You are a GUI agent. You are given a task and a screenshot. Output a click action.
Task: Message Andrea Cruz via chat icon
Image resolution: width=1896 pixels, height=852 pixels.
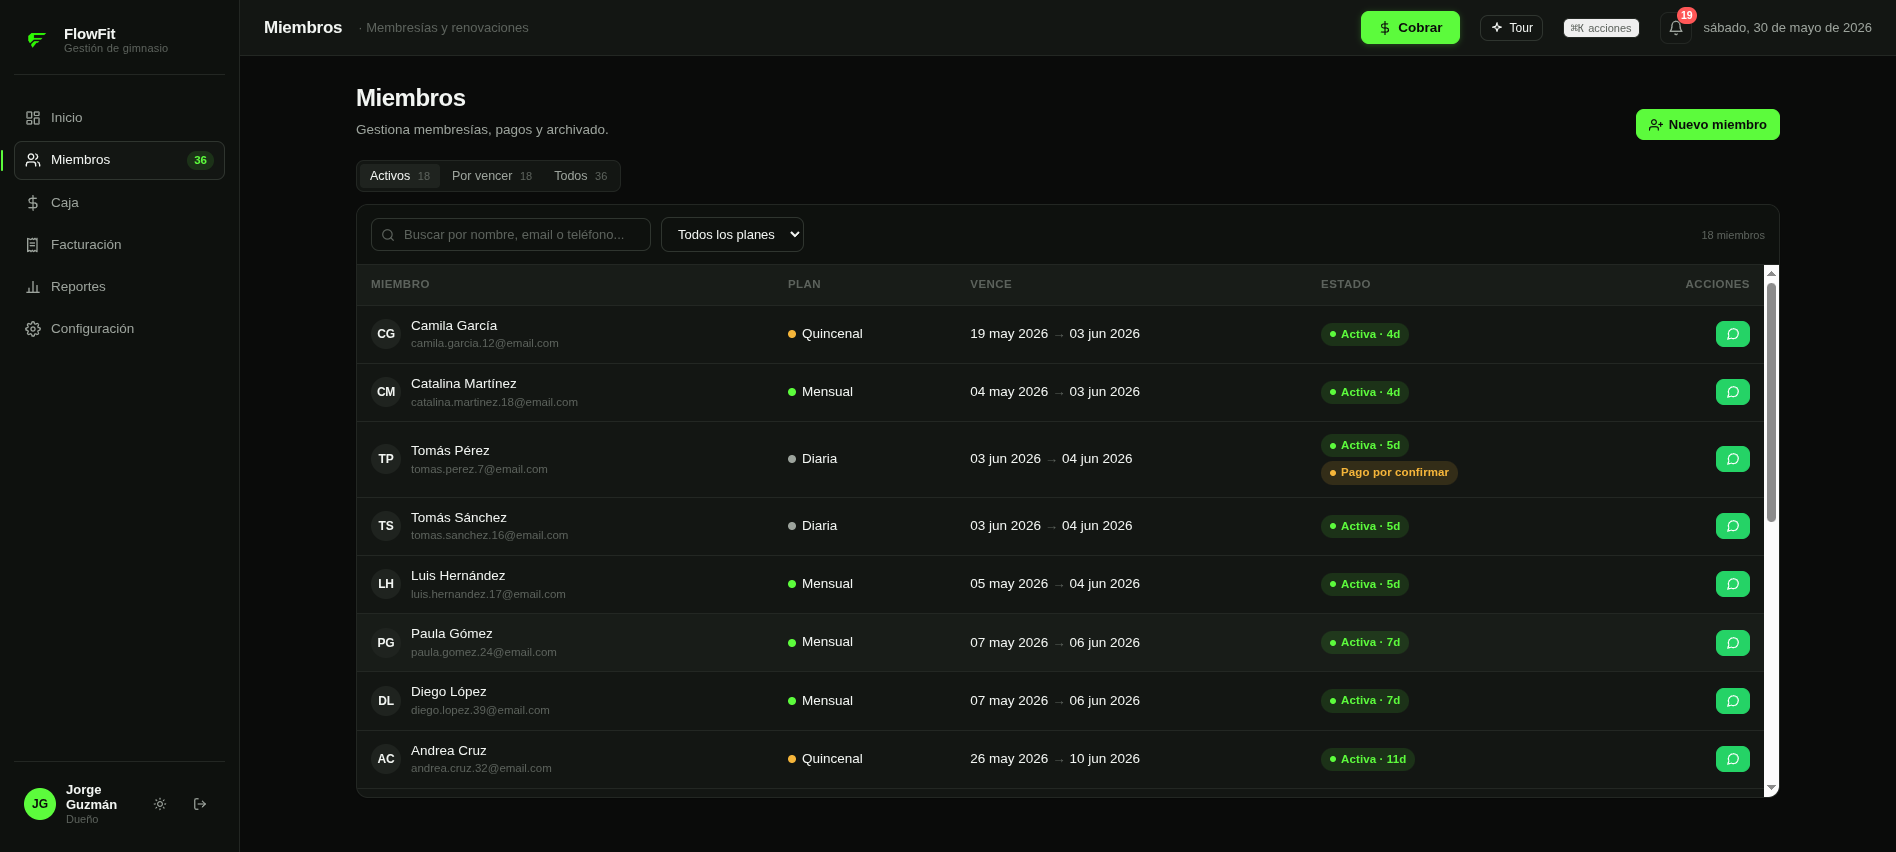click(1733, 759)
